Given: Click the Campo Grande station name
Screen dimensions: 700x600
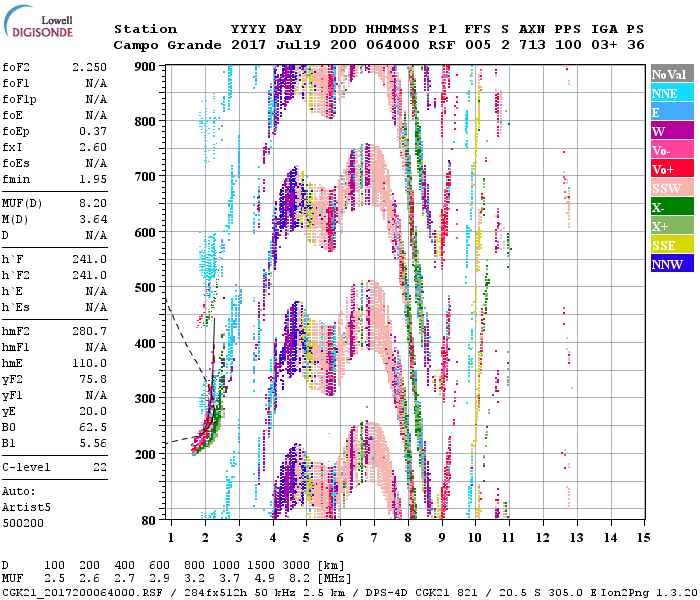Looking at the screenshot, I should [163, 45].
